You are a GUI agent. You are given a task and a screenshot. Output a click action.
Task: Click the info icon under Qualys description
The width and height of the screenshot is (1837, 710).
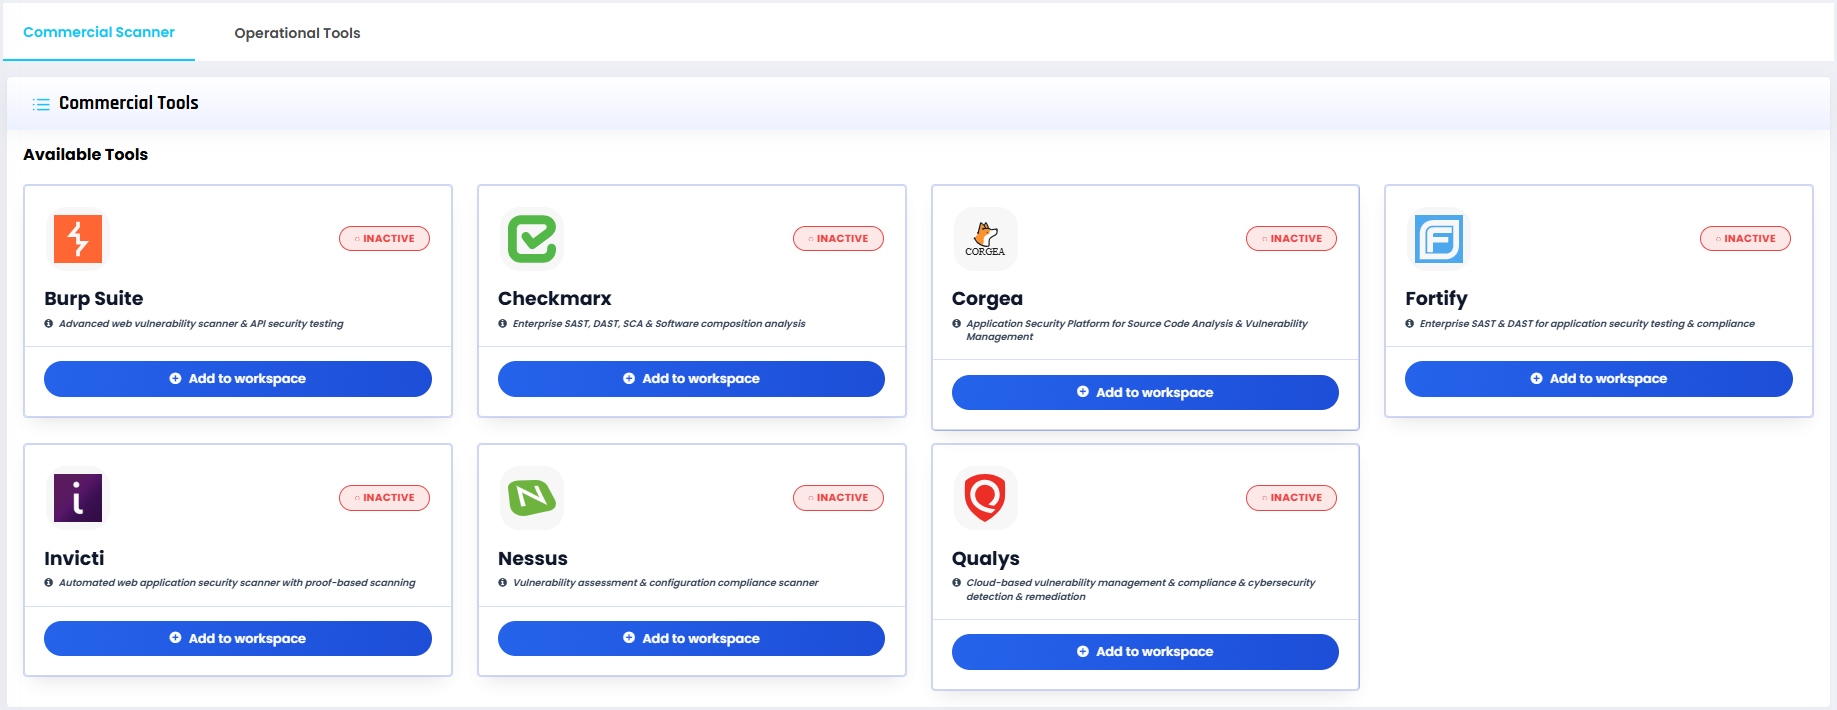(x=957, y=583)
